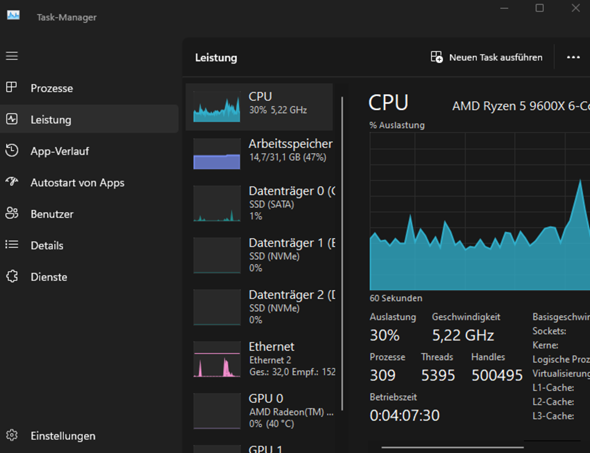Click the Threads count 5395
The width and height of the screenshot is (590, 453).
[x=438, y=375]
